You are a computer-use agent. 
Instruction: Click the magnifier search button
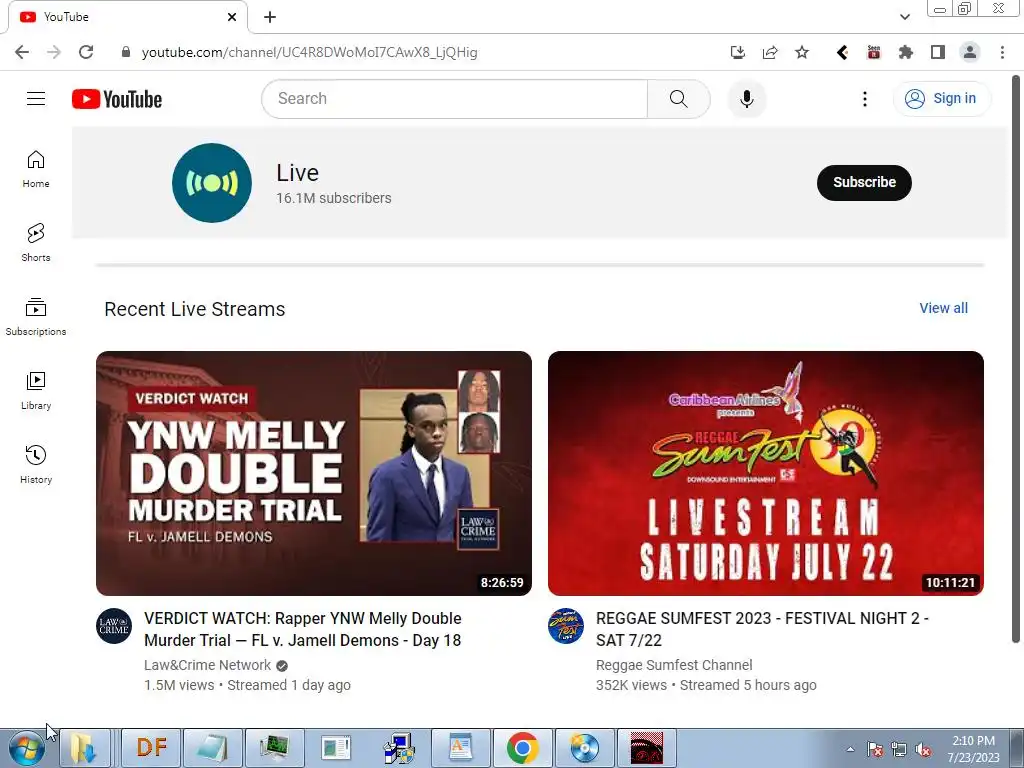tap(679, 99)
